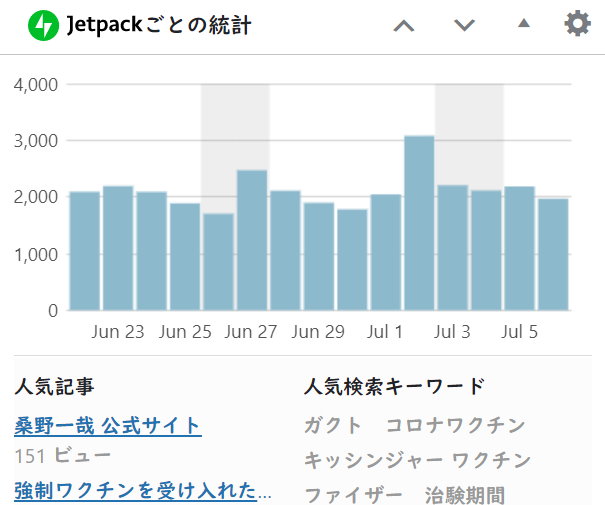This screenshot has height=505, width=605.
Task: Click the Jetpackごとの統計 widget title
Action: pos(159,26)
